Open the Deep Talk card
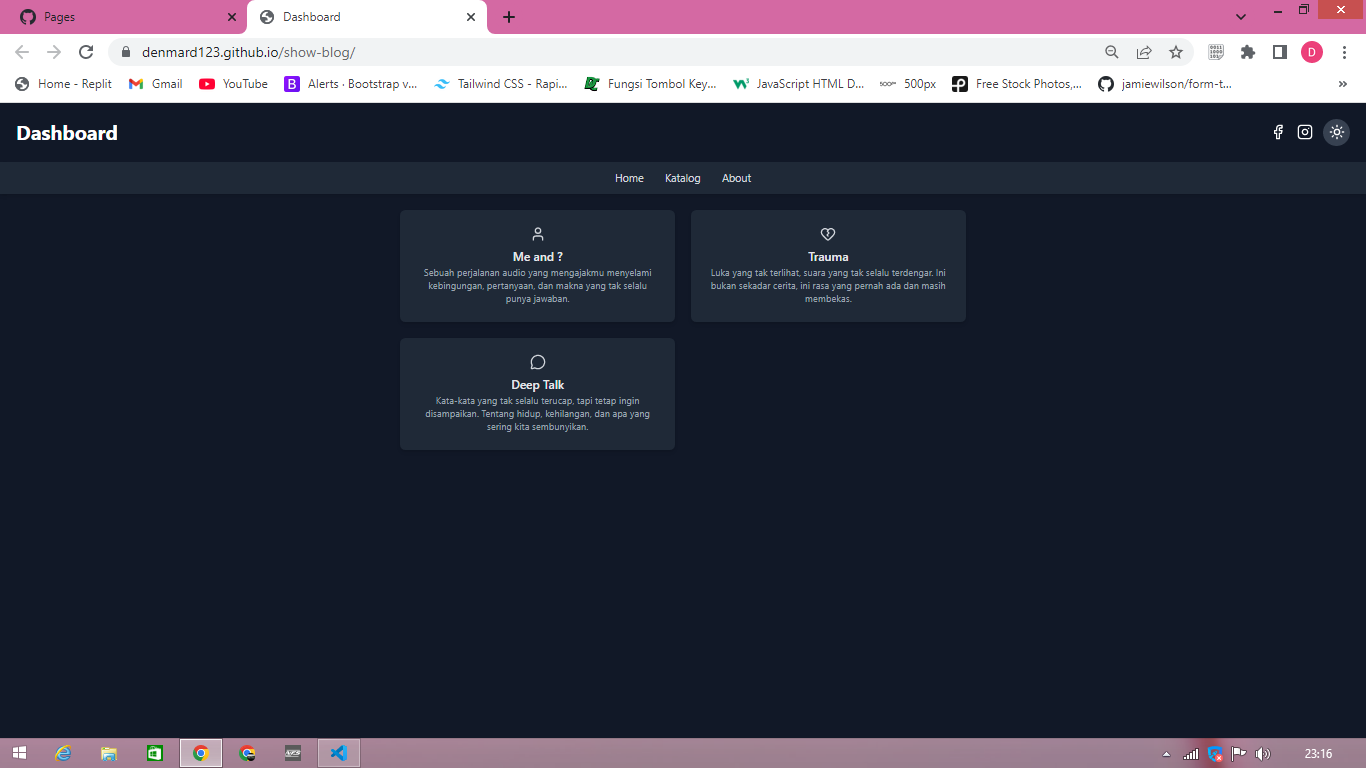 pos(537,394)
